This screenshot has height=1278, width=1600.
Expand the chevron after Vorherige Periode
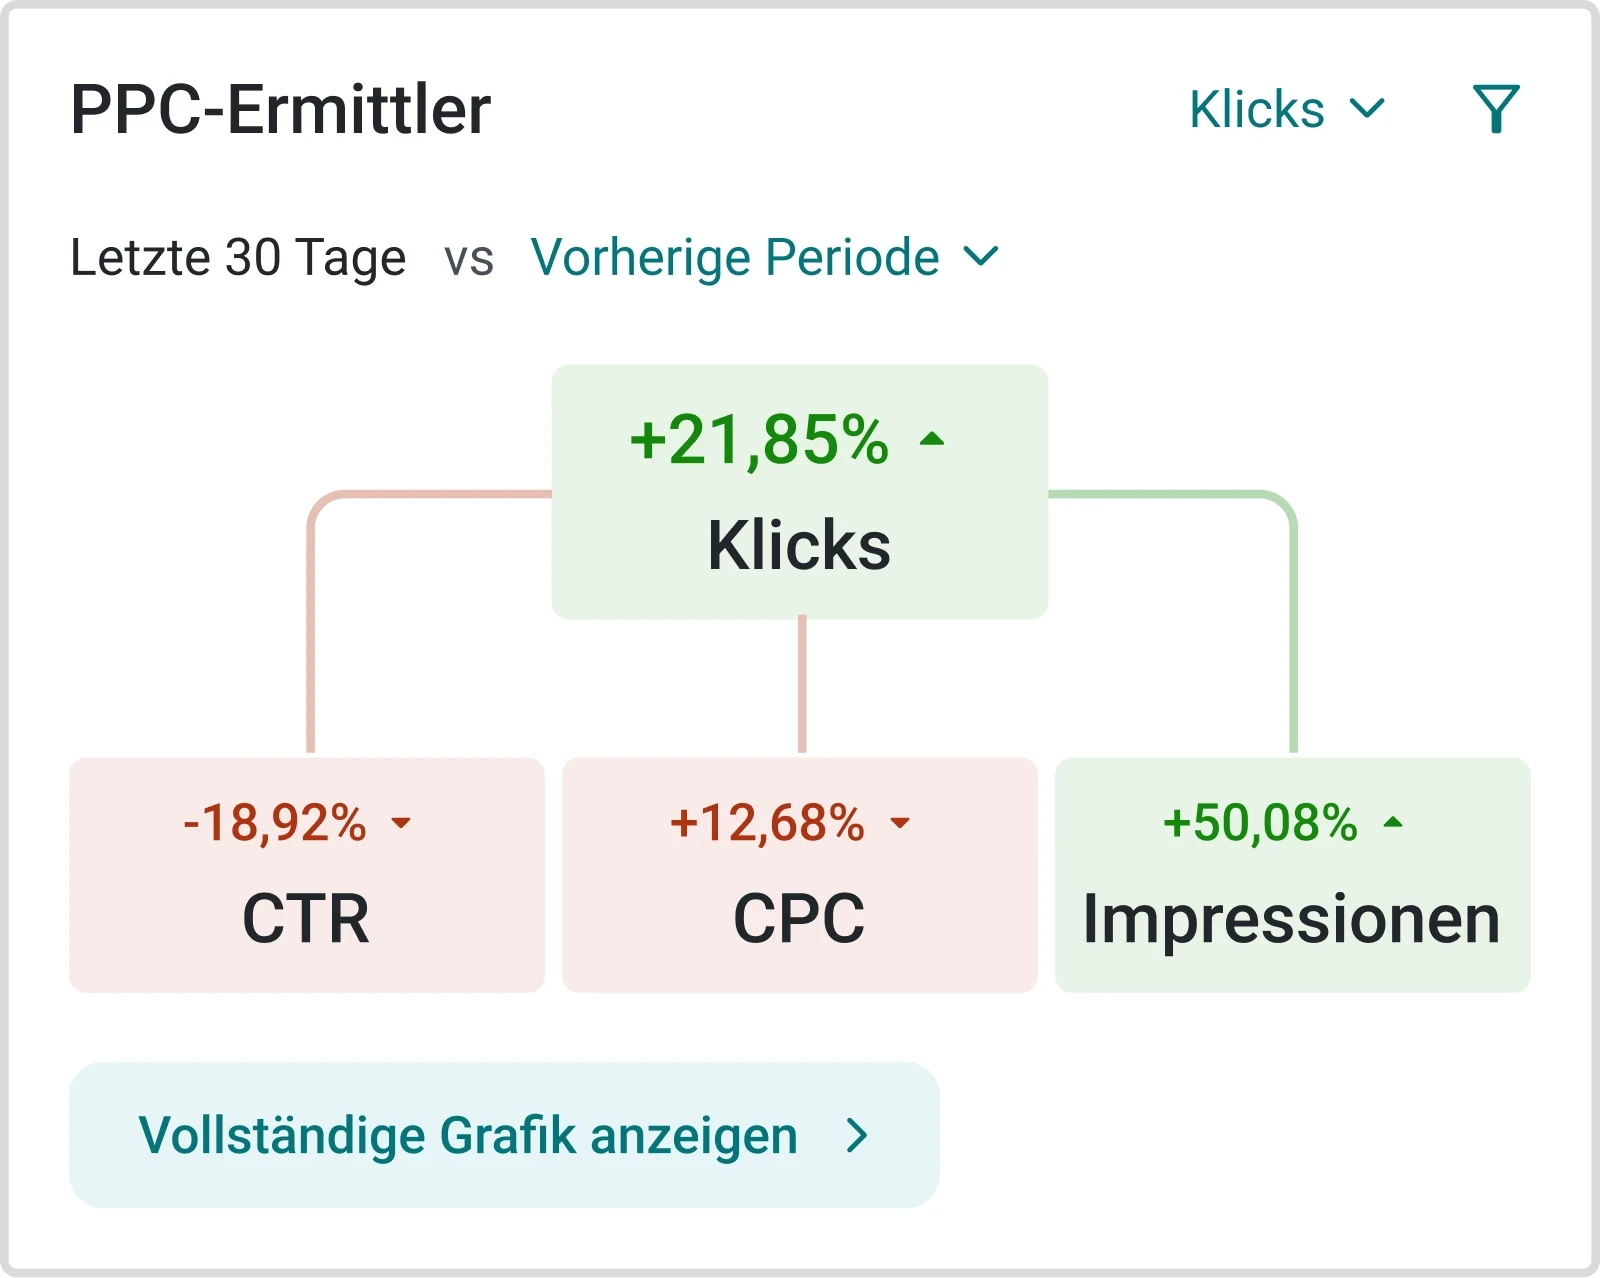[981, 257]
